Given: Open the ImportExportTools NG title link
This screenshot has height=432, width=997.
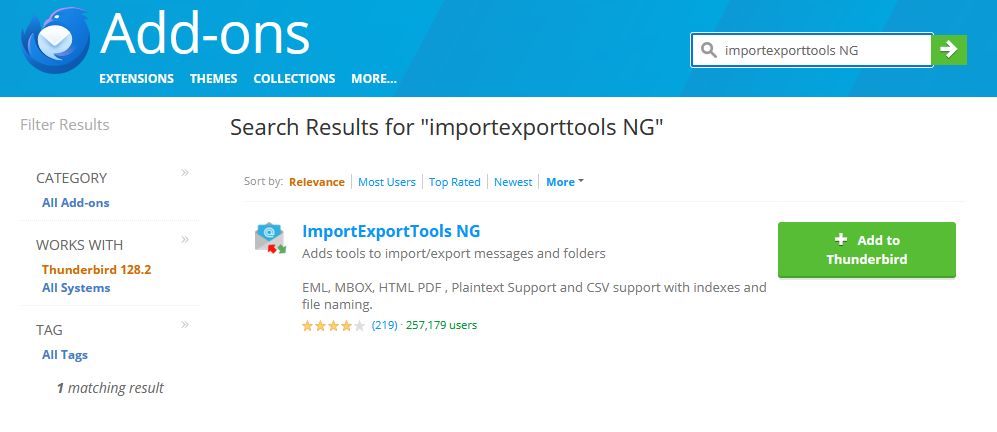Looking at the screenshot, I should coord(391,231).
